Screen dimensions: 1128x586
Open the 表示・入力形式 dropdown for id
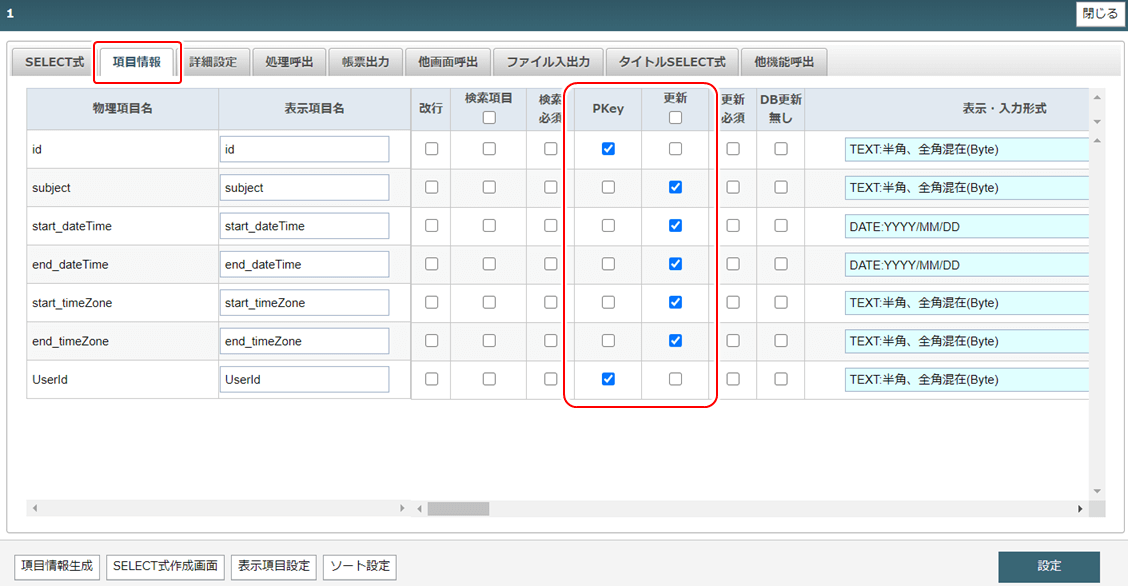(x=966, y=149)
